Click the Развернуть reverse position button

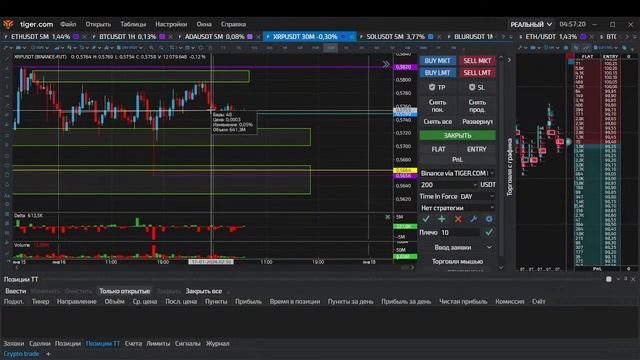477,122
